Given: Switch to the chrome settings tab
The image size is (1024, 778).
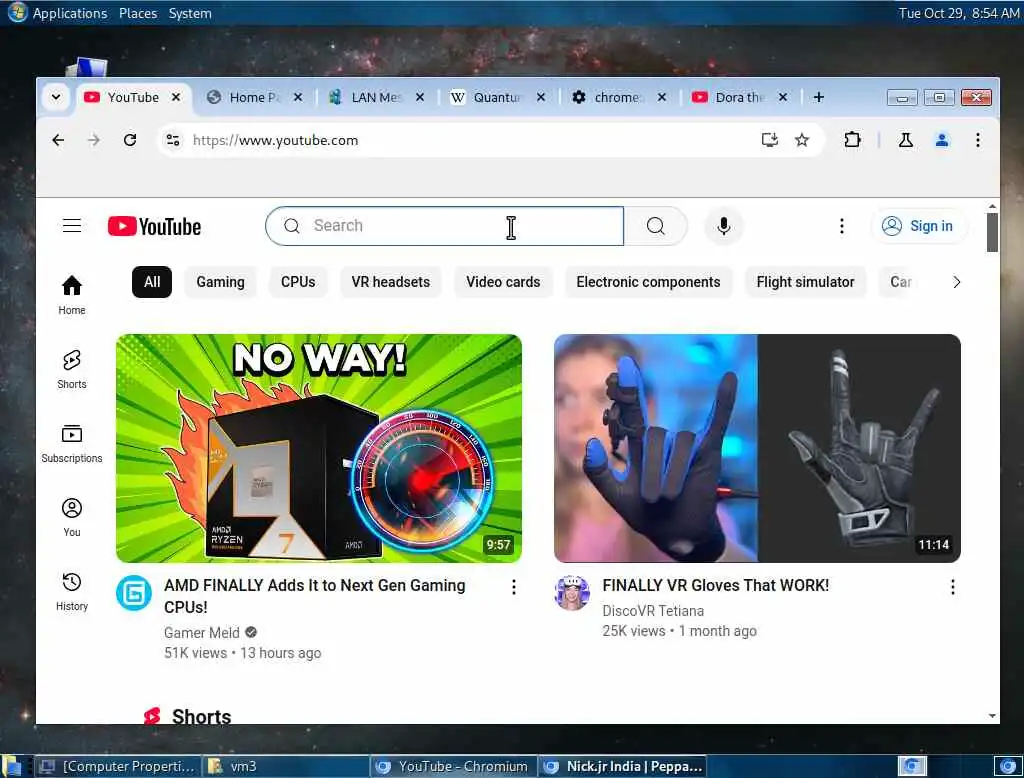Looking at the screenshot, I should tap(618, 97).
